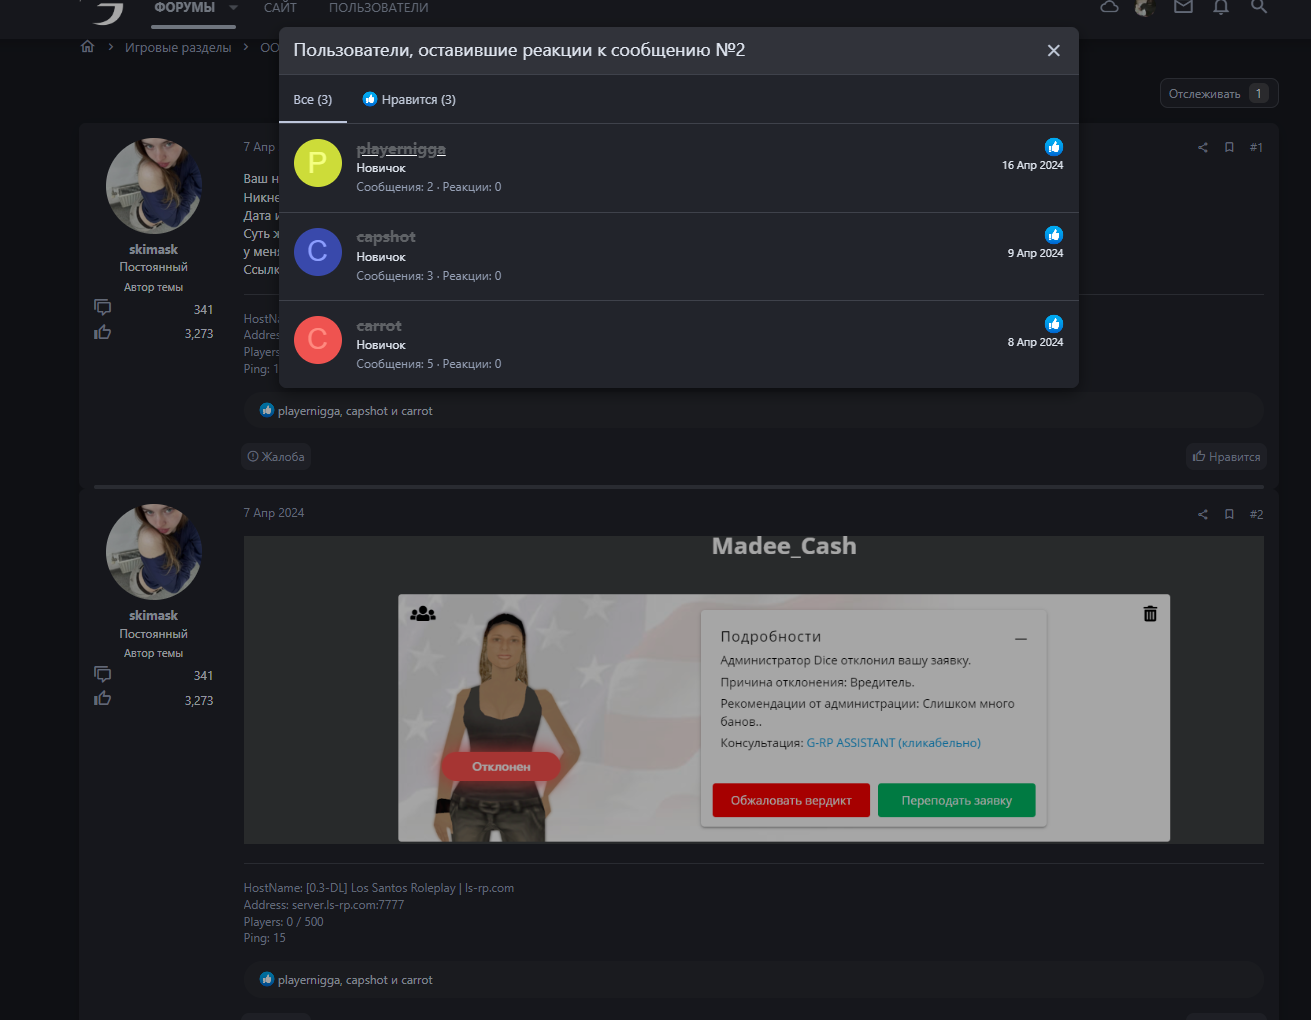Open the search magnifier in top bar
The image size is (1311, 1020).
[1259, 7]
